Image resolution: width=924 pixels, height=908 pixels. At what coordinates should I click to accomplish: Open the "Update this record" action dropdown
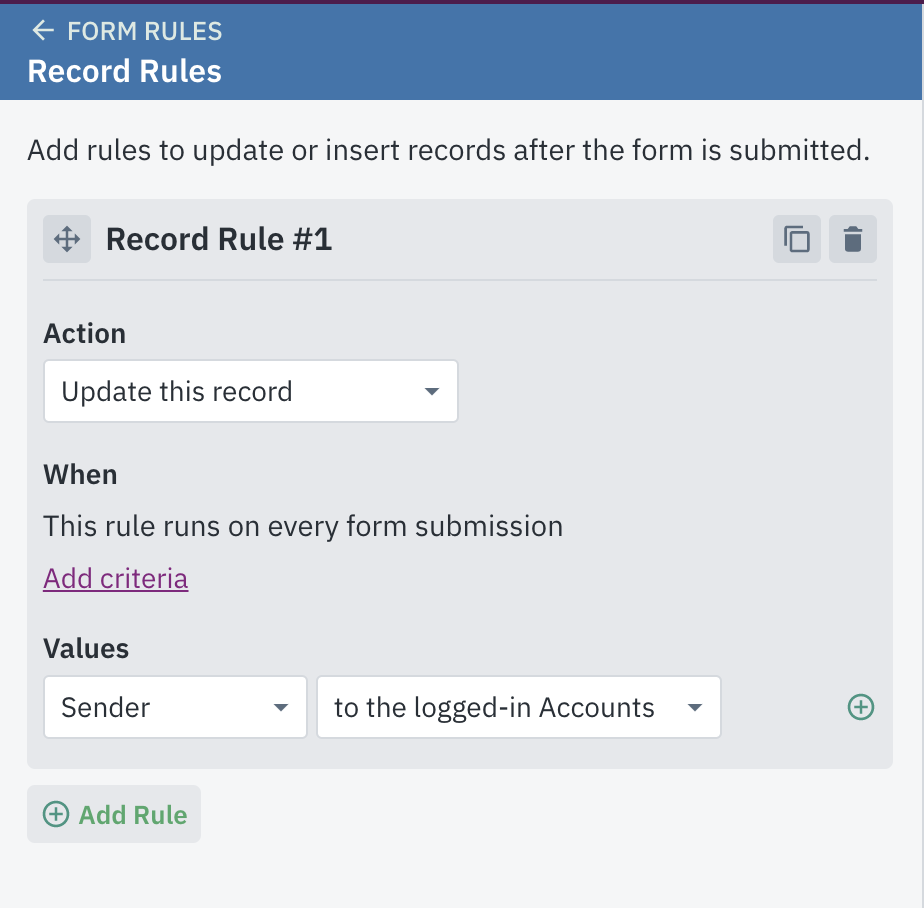250,391
